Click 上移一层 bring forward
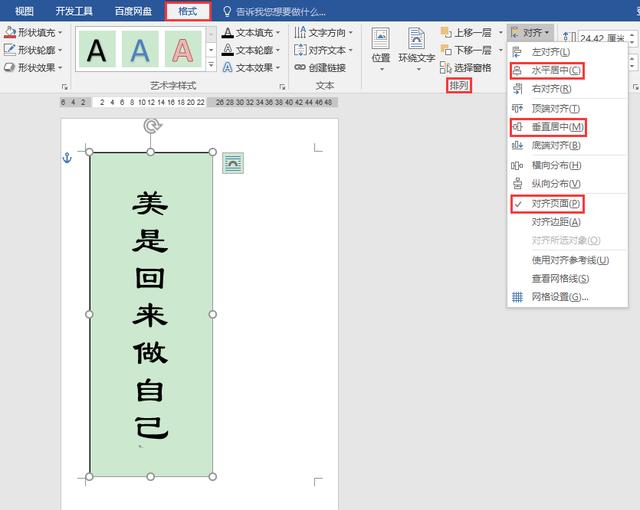This screenshot has width=640, height=510. [468, 32]
